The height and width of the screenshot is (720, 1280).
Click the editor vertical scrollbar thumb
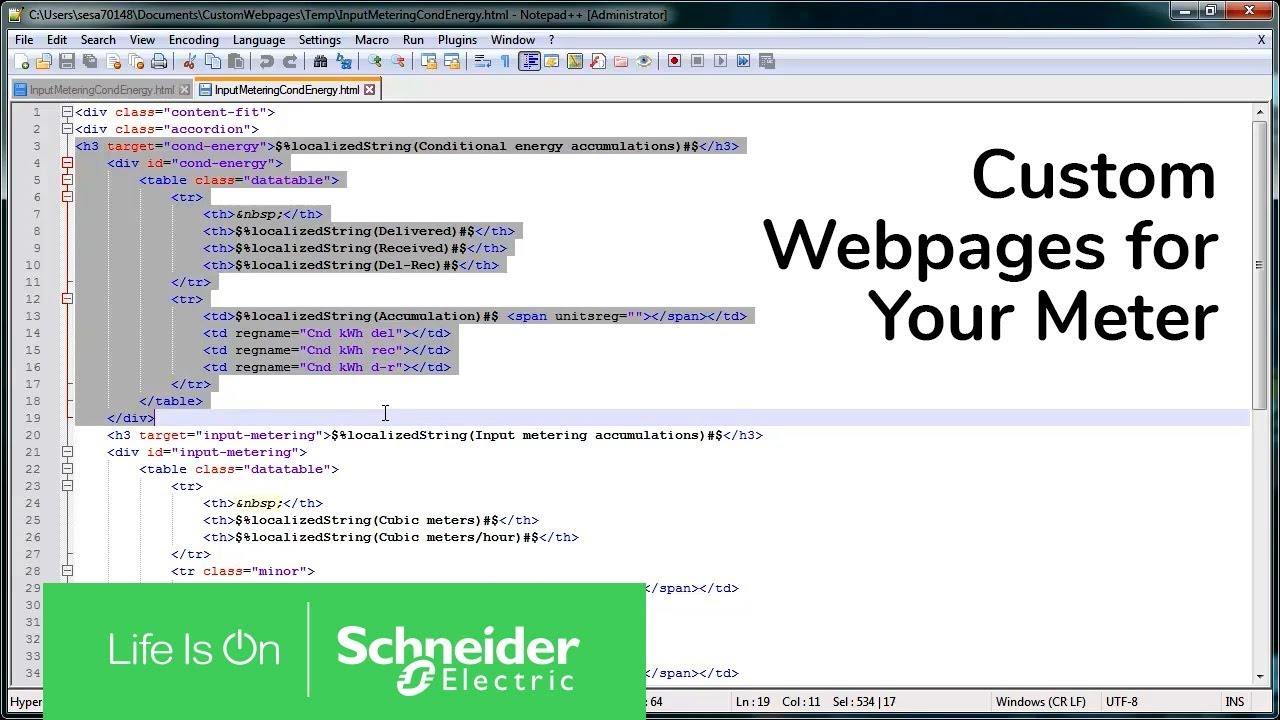1259,265
